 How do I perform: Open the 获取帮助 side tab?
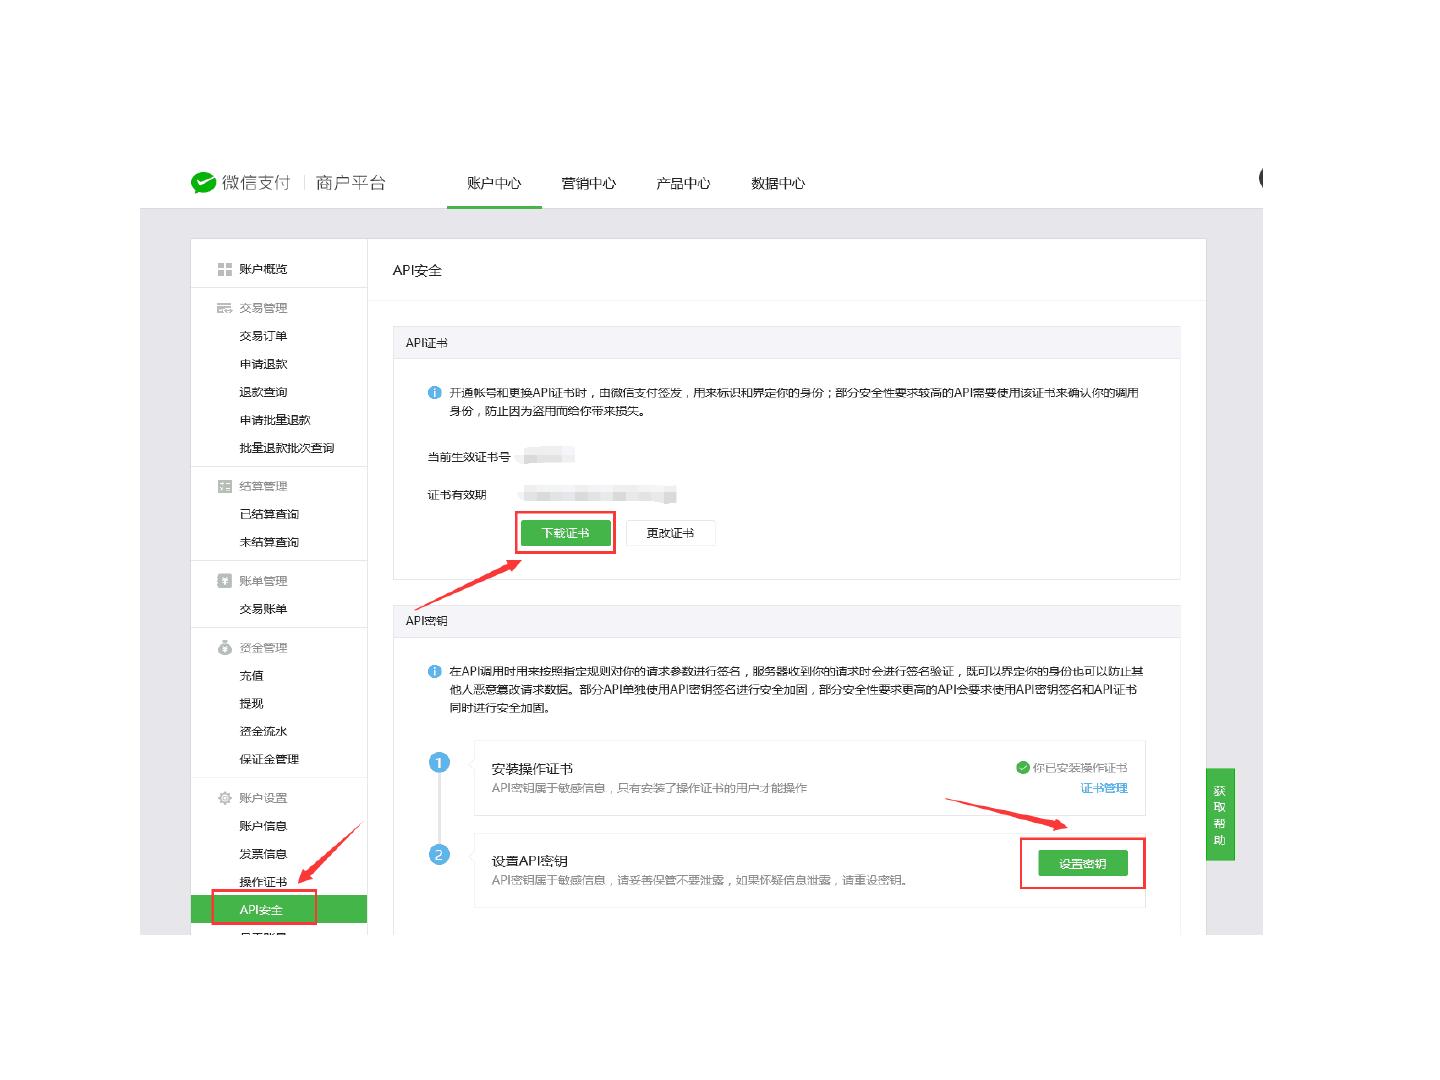coord(1220,815)
